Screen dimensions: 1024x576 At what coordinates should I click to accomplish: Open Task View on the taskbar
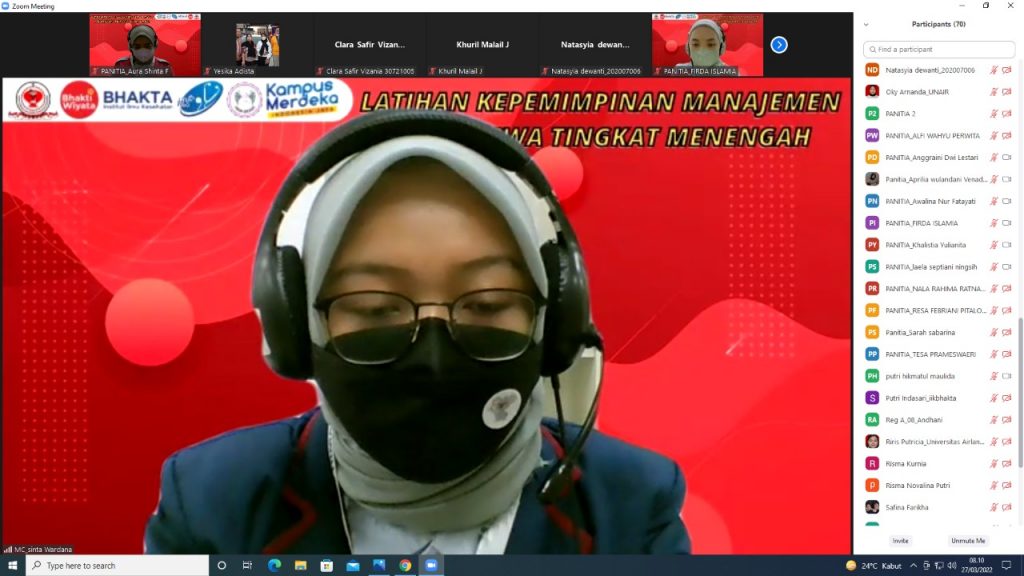click(247, 566)
